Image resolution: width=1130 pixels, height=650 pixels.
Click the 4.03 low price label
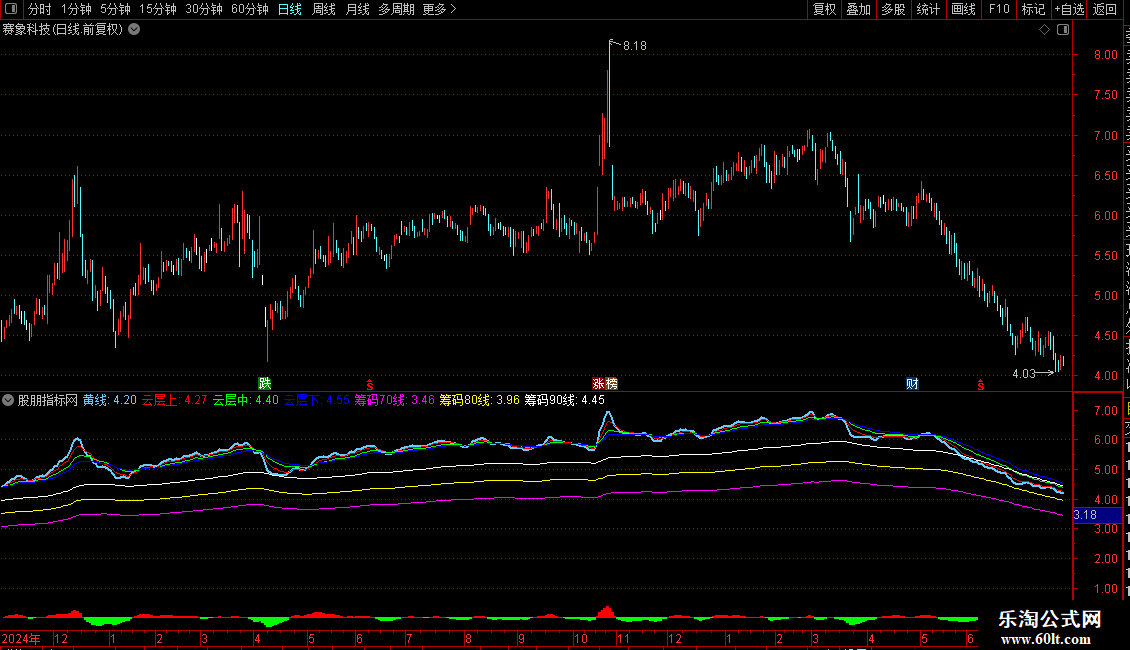pos(1023,373)
